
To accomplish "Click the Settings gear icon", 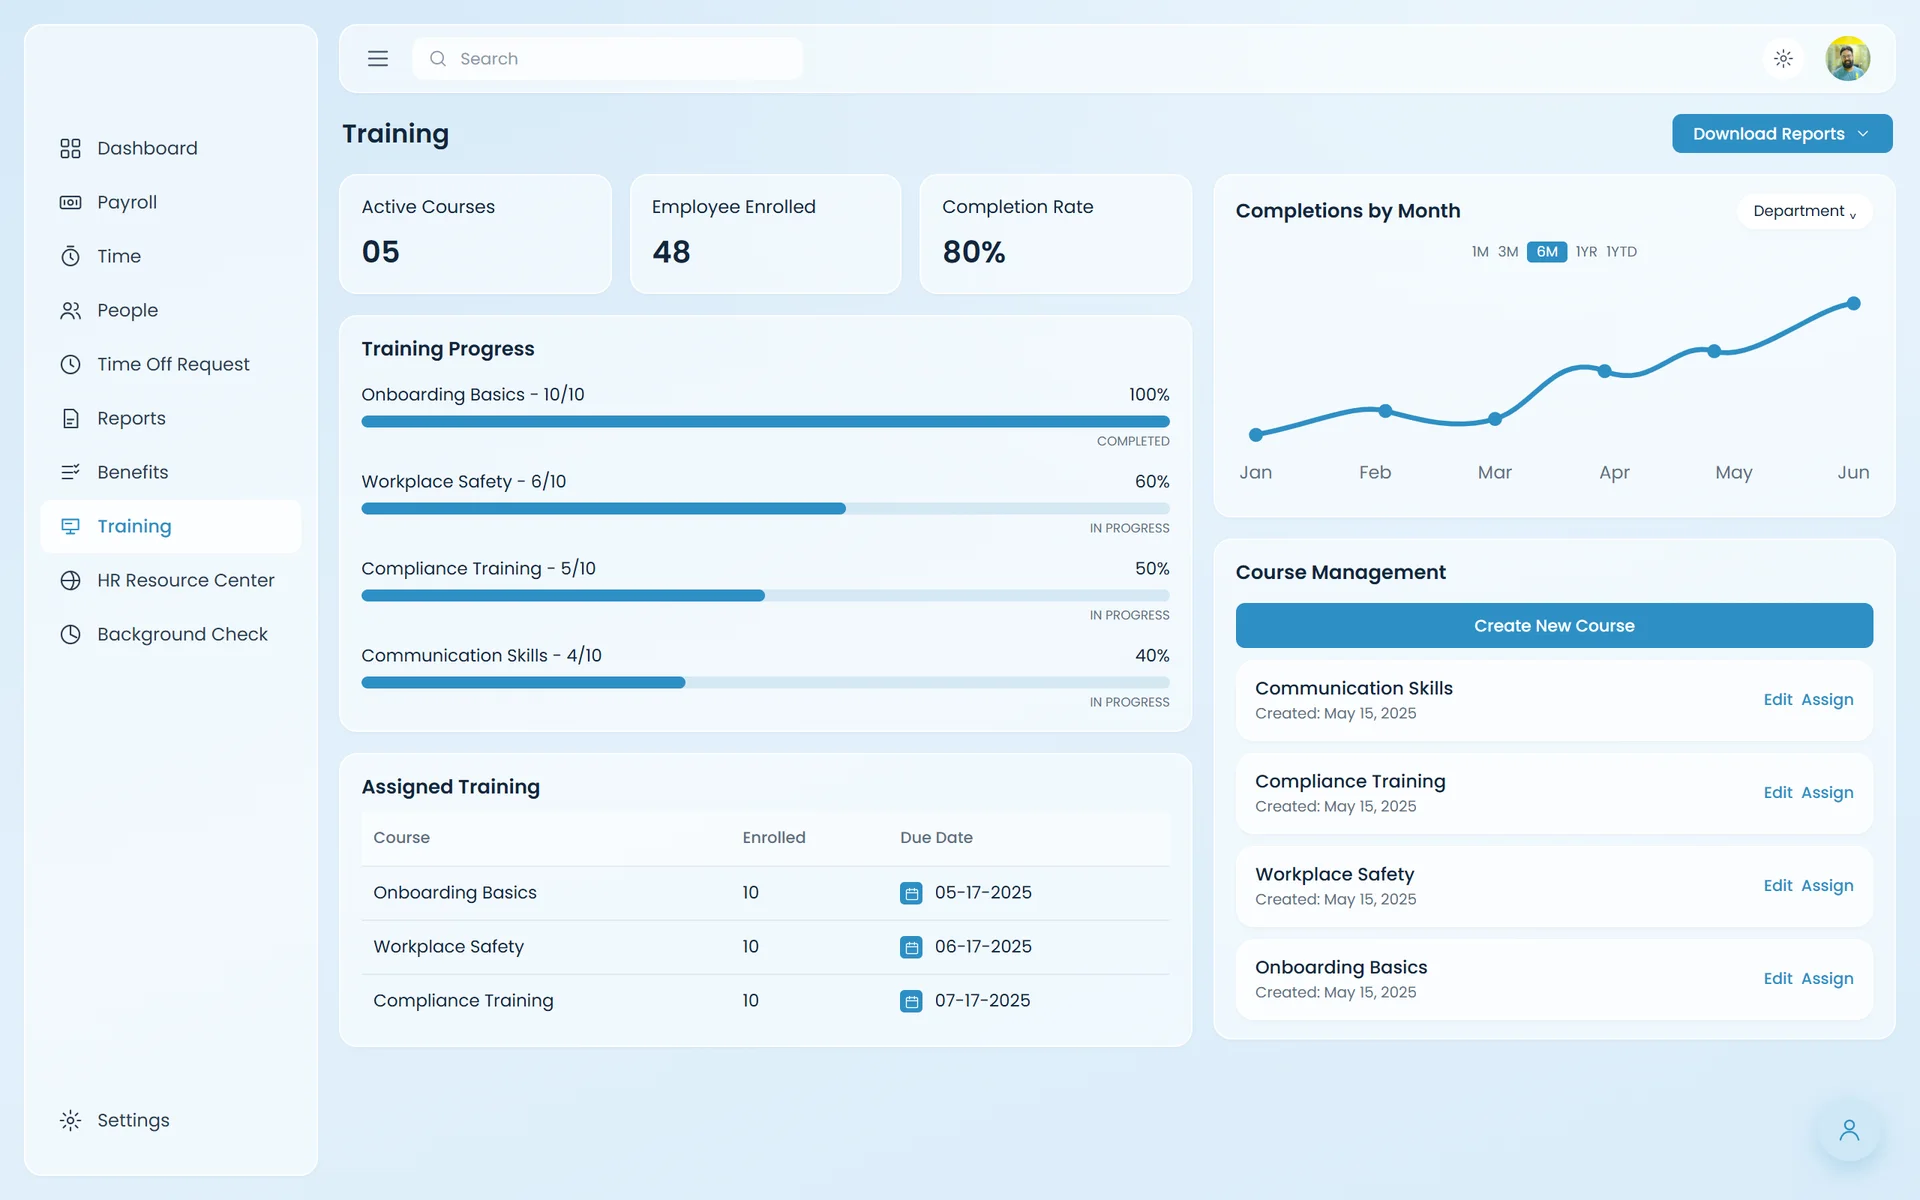I will point(70,1120).
